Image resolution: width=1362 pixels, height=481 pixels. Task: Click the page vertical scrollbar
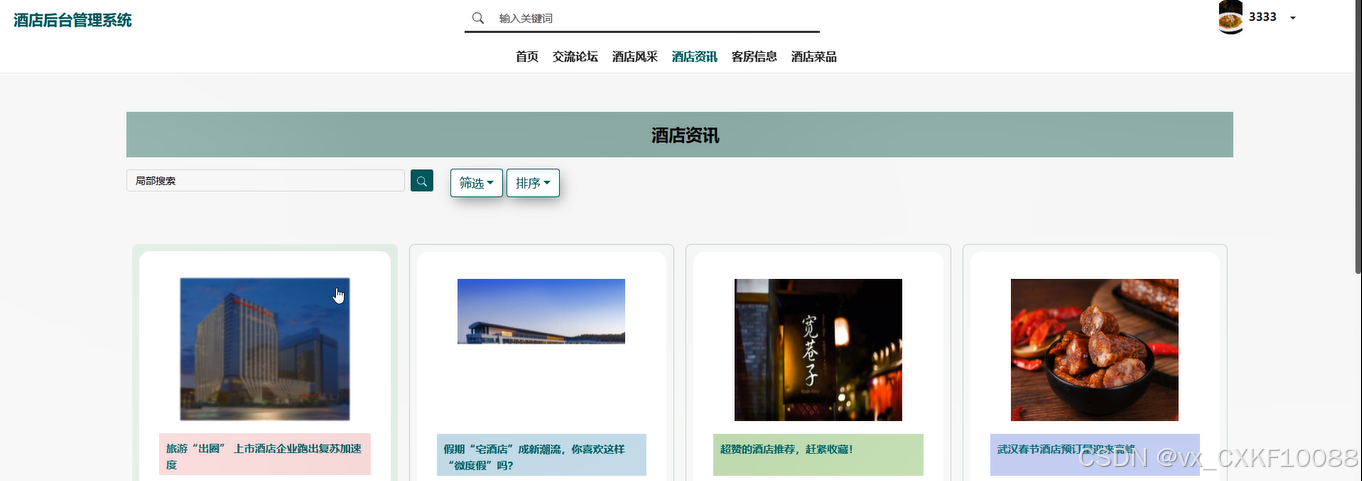pyautogui.click(x=1357, y=136)
